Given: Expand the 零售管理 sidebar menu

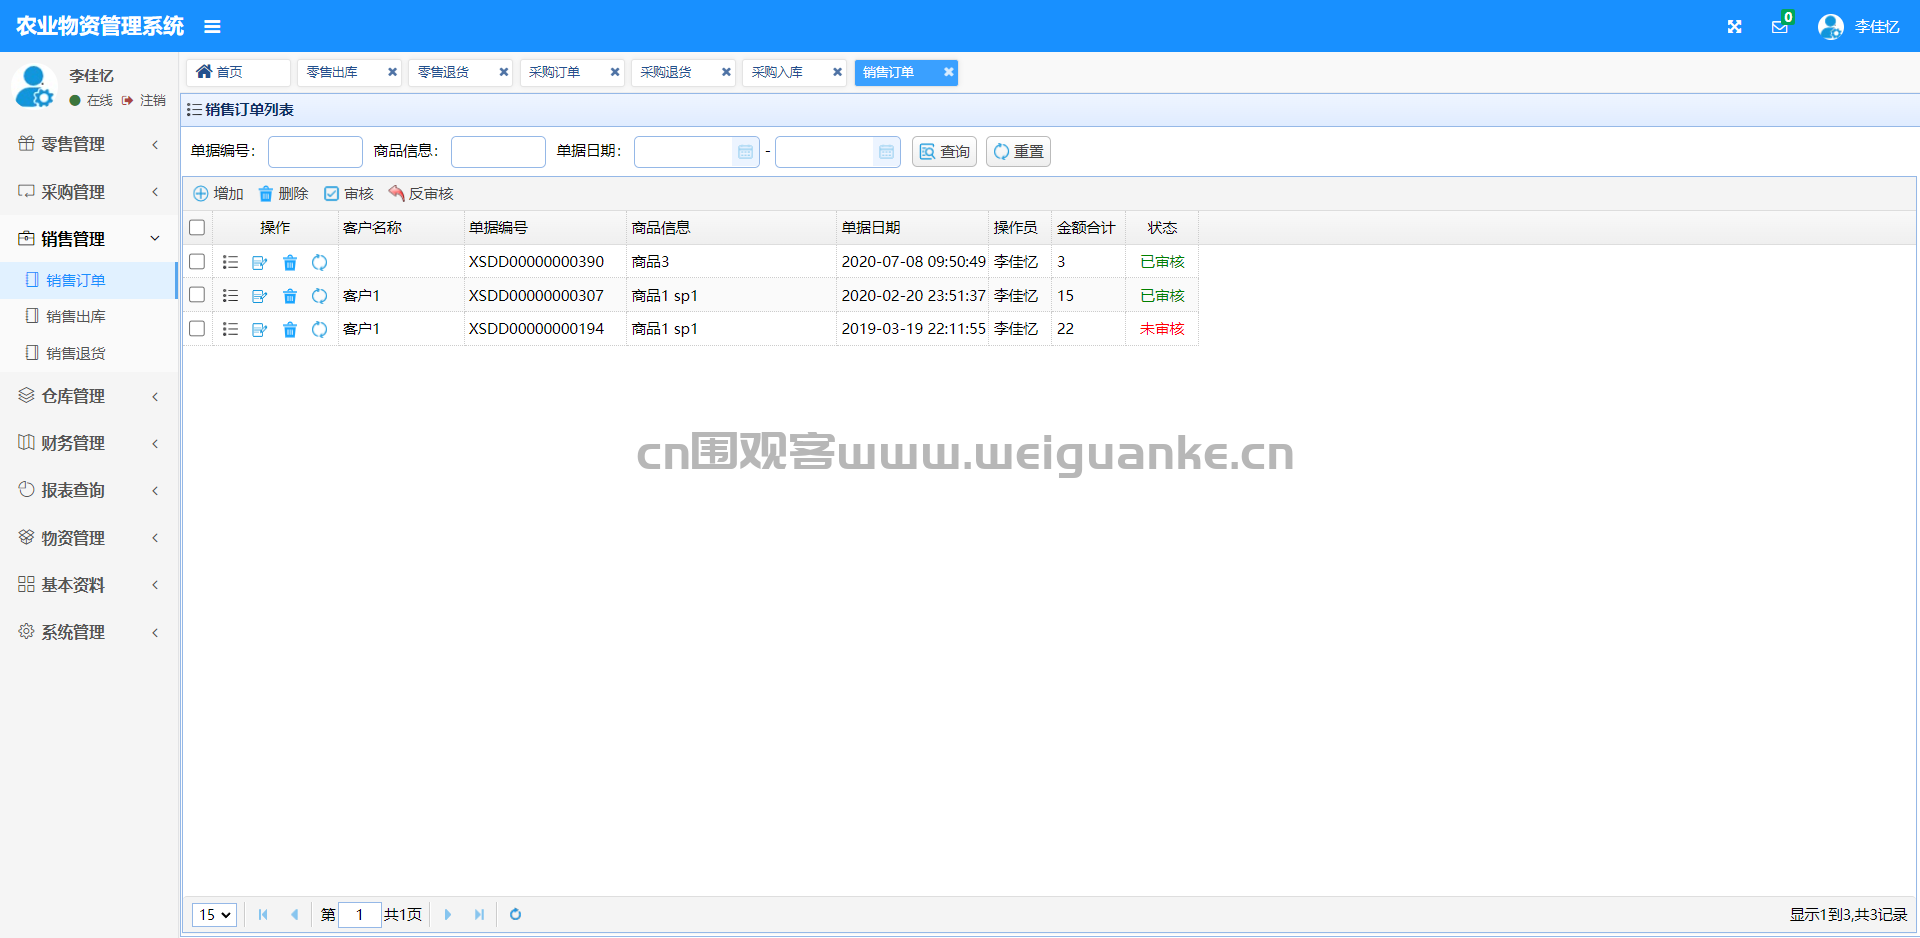Looking at the screenshot, I should 89,144.
